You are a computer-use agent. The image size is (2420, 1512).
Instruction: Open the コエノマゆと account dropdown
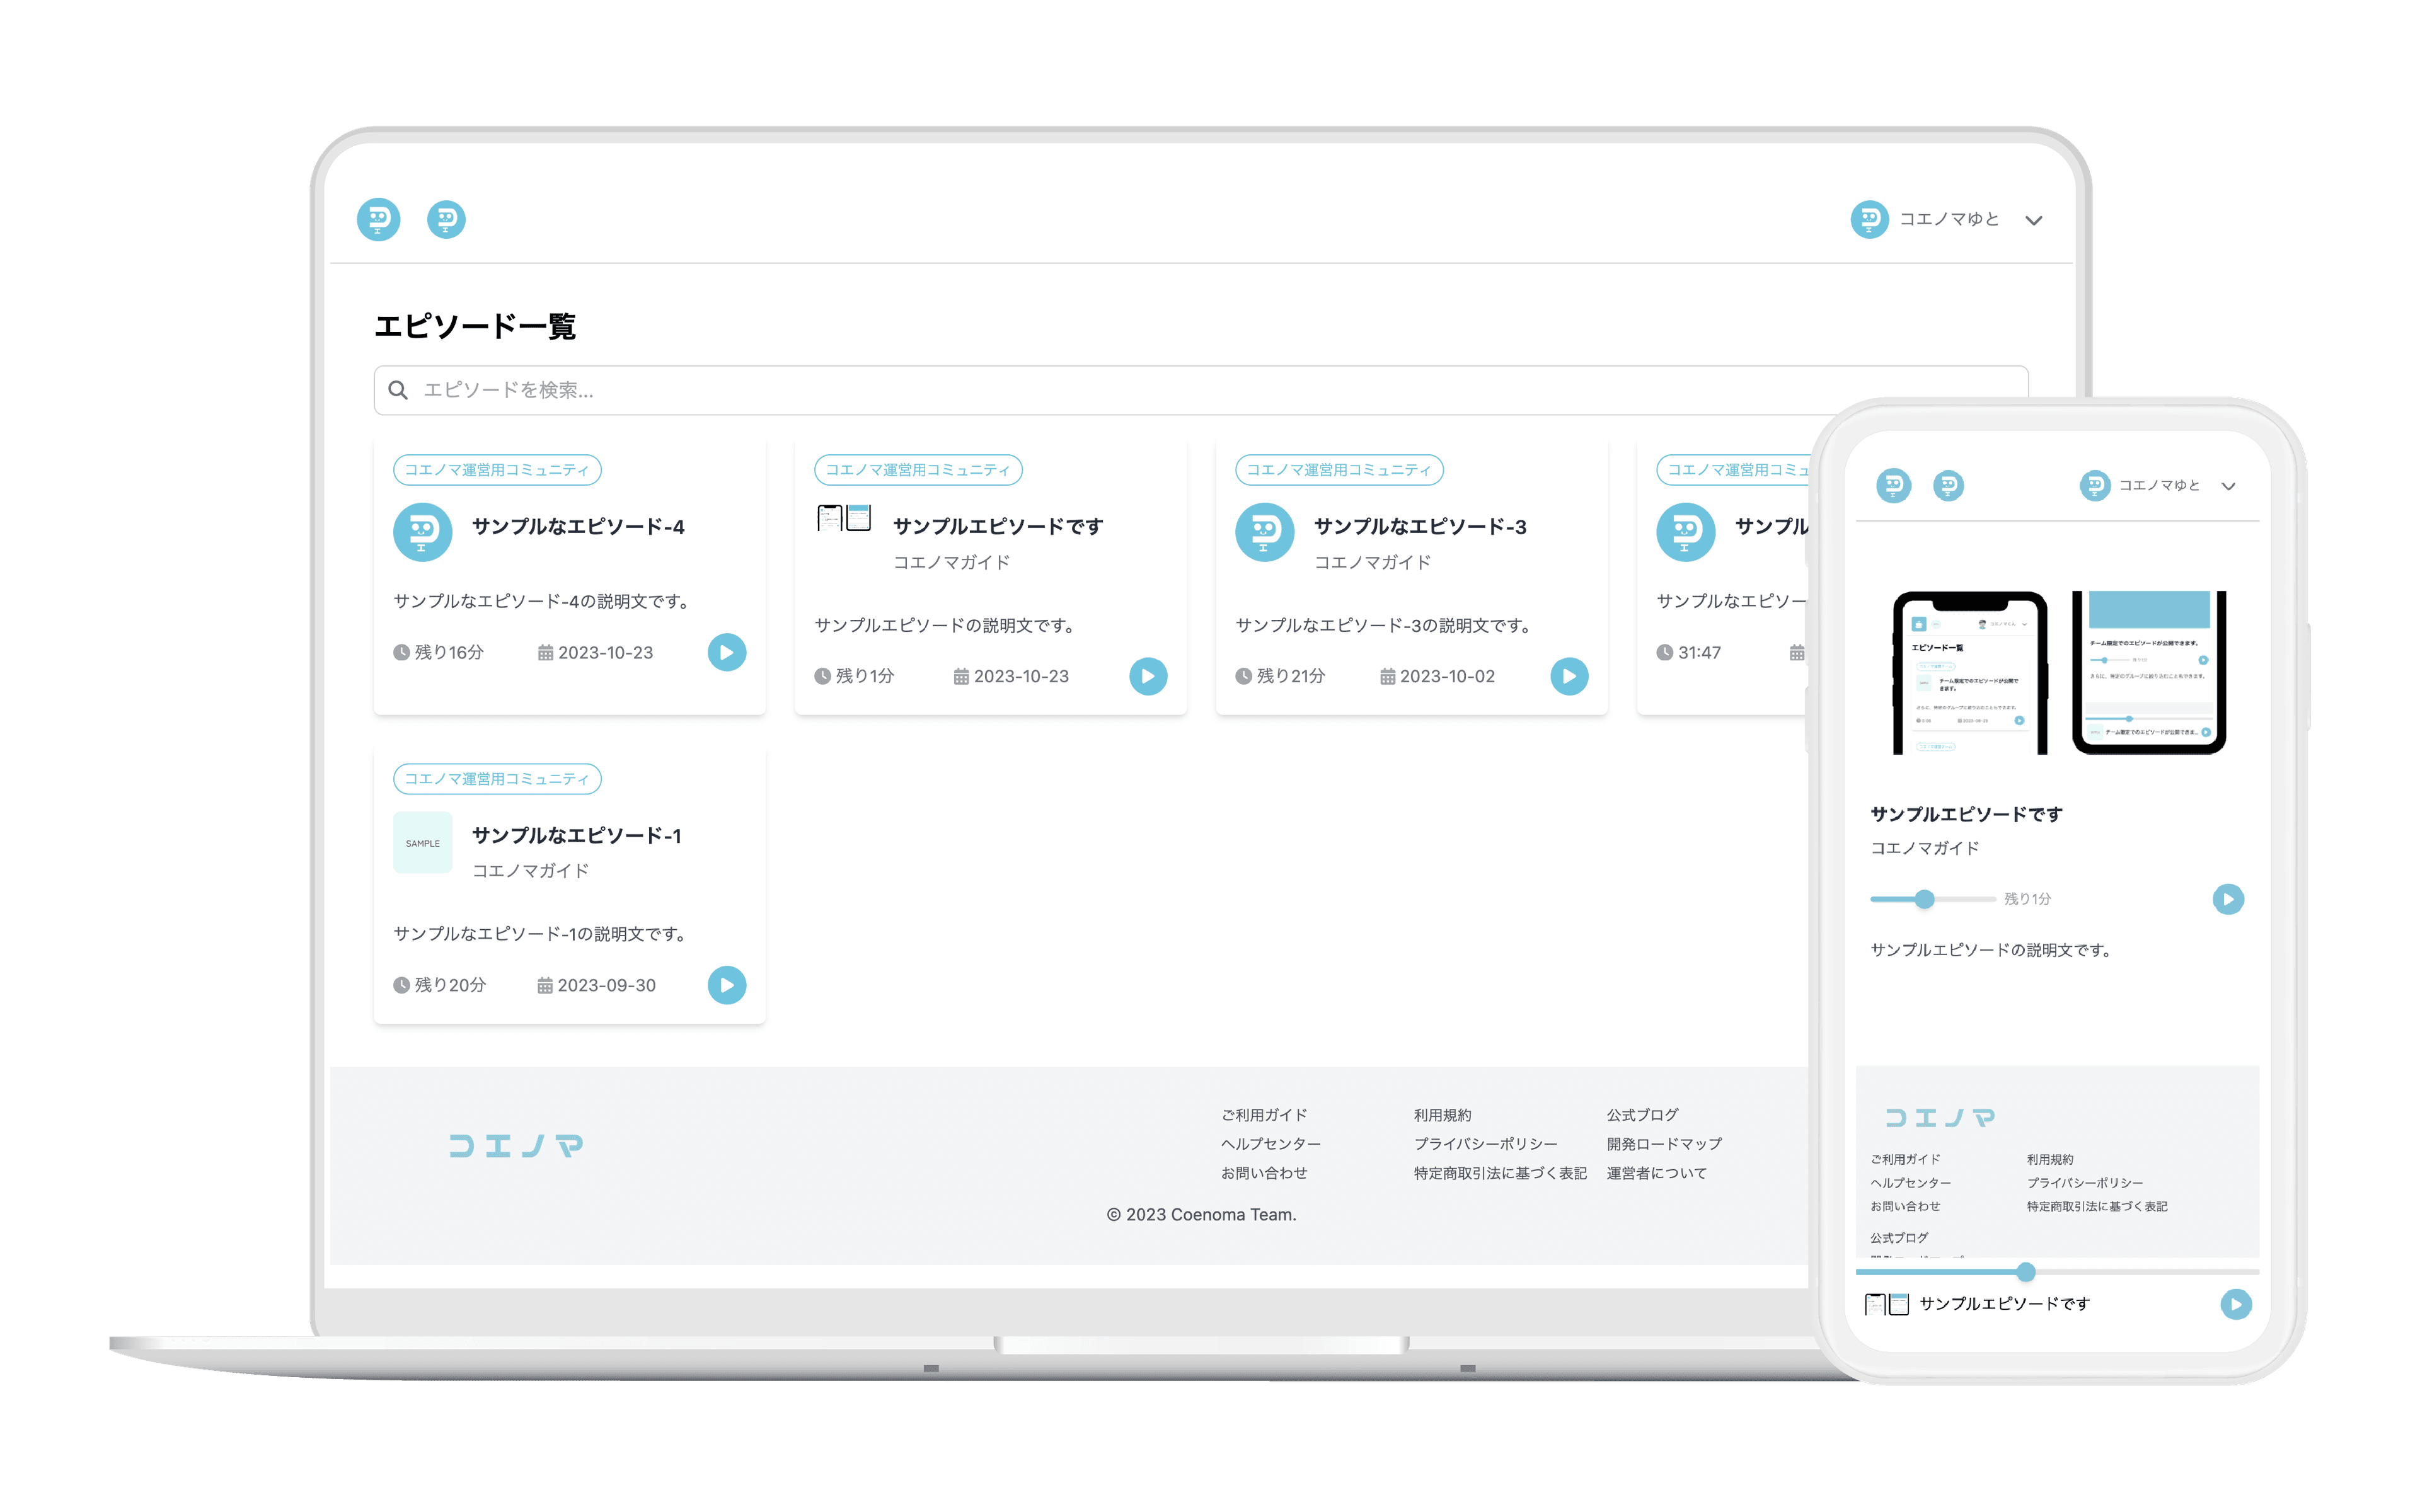pyautogui.click(x=2033, y=221)
